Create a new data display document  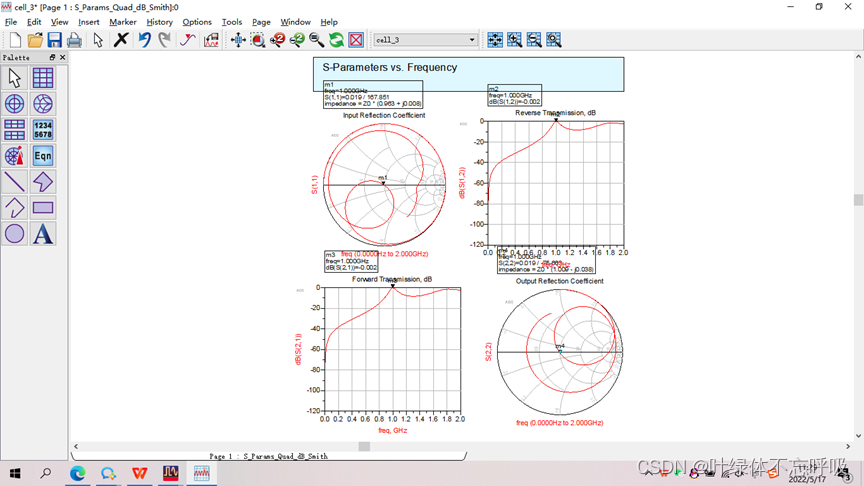[x=15, y=40]
